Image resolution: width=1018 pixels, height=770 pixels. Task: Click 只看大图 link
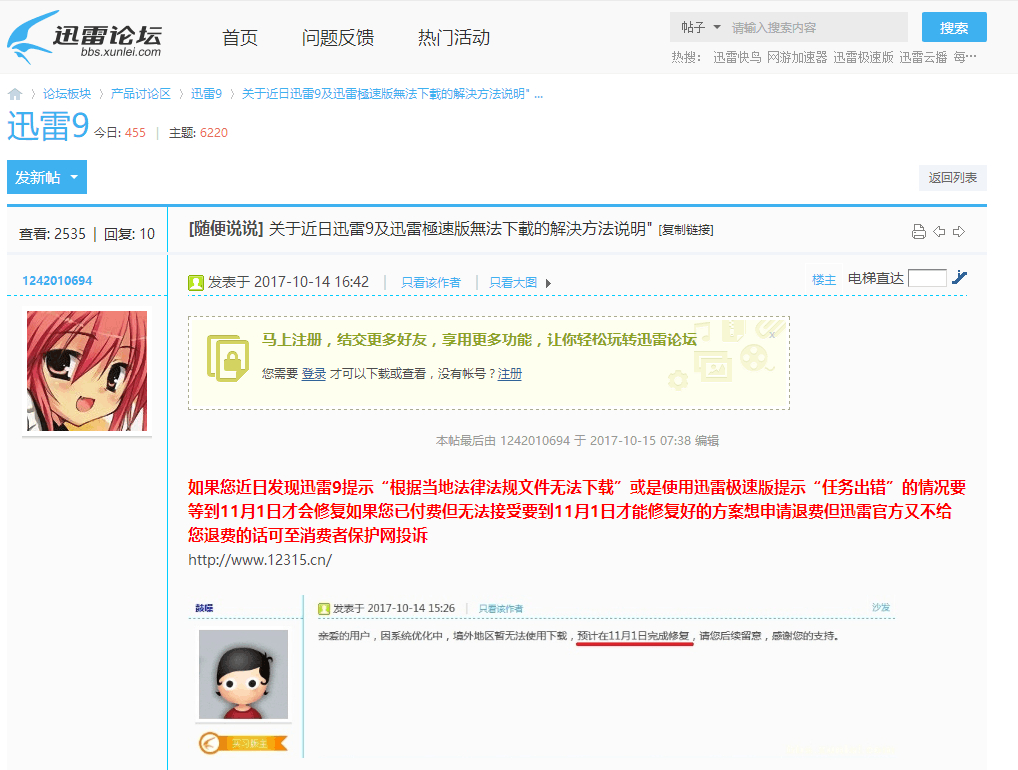click(x=513, y=282)
